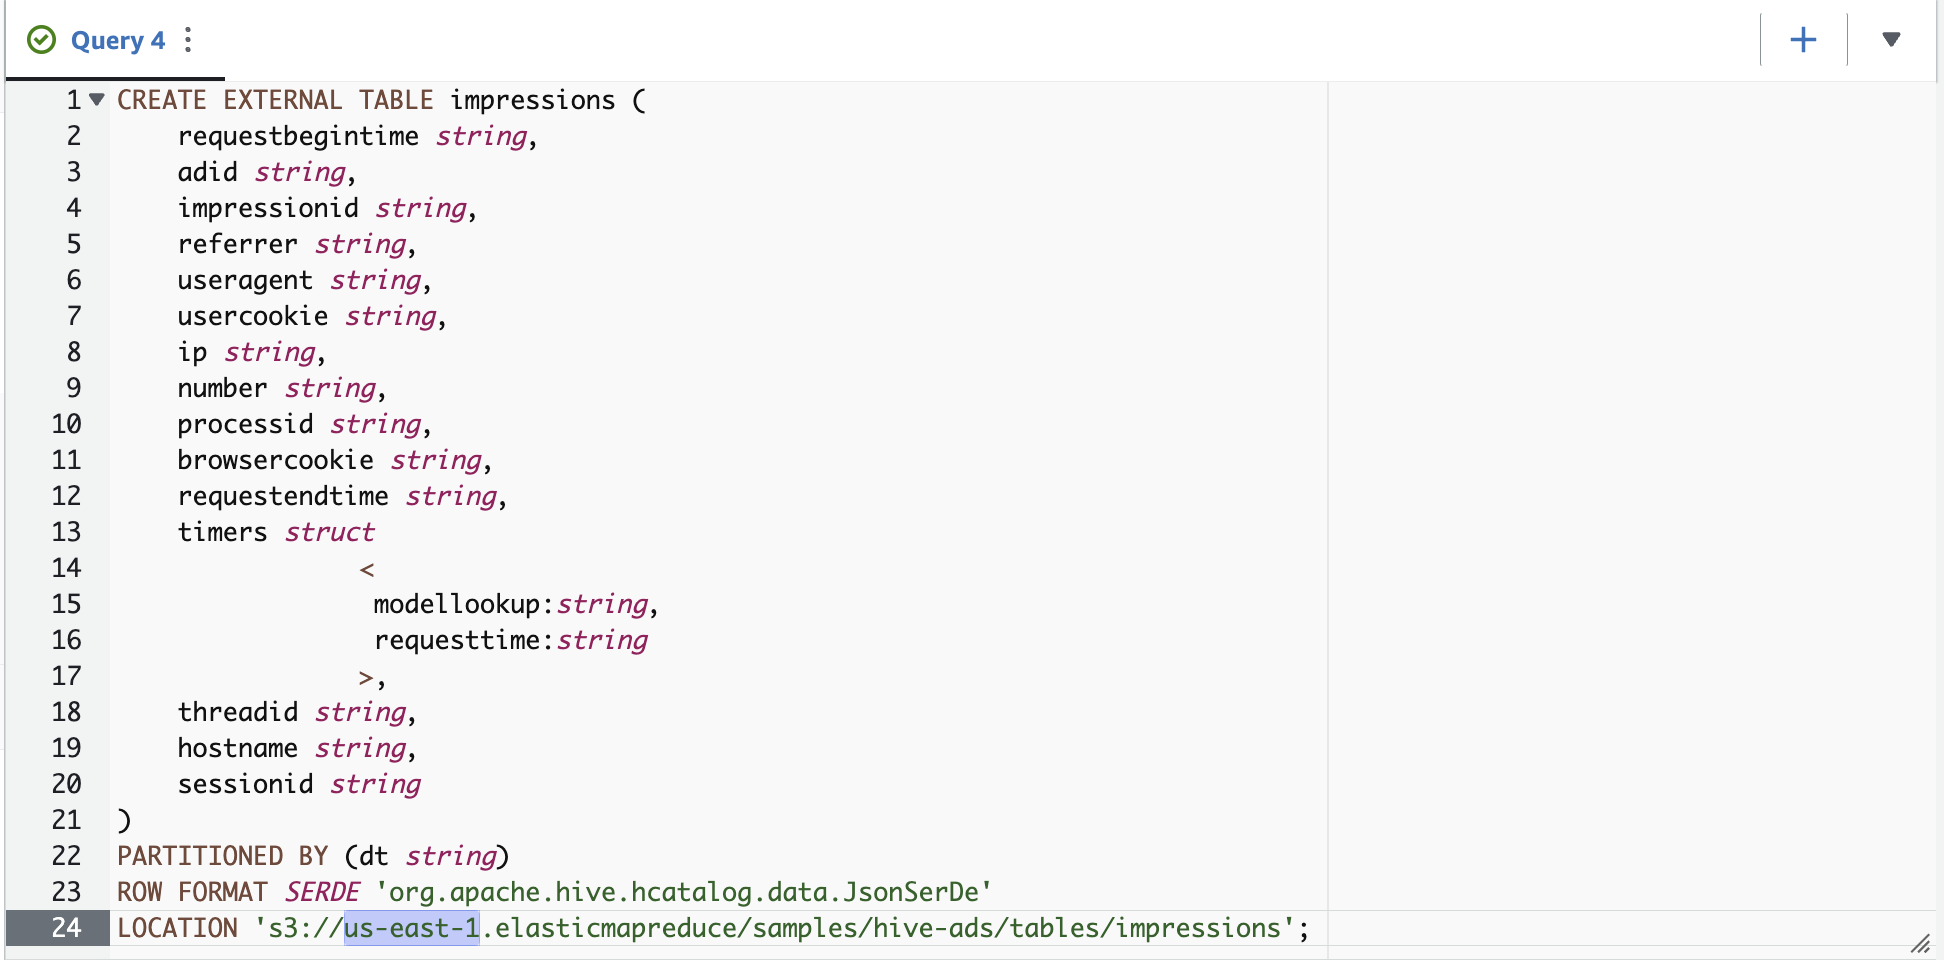Viewport: 1944px width, 960px height.
Task: Click the highlighted us-east-1 text
Action: click(412, 928)
